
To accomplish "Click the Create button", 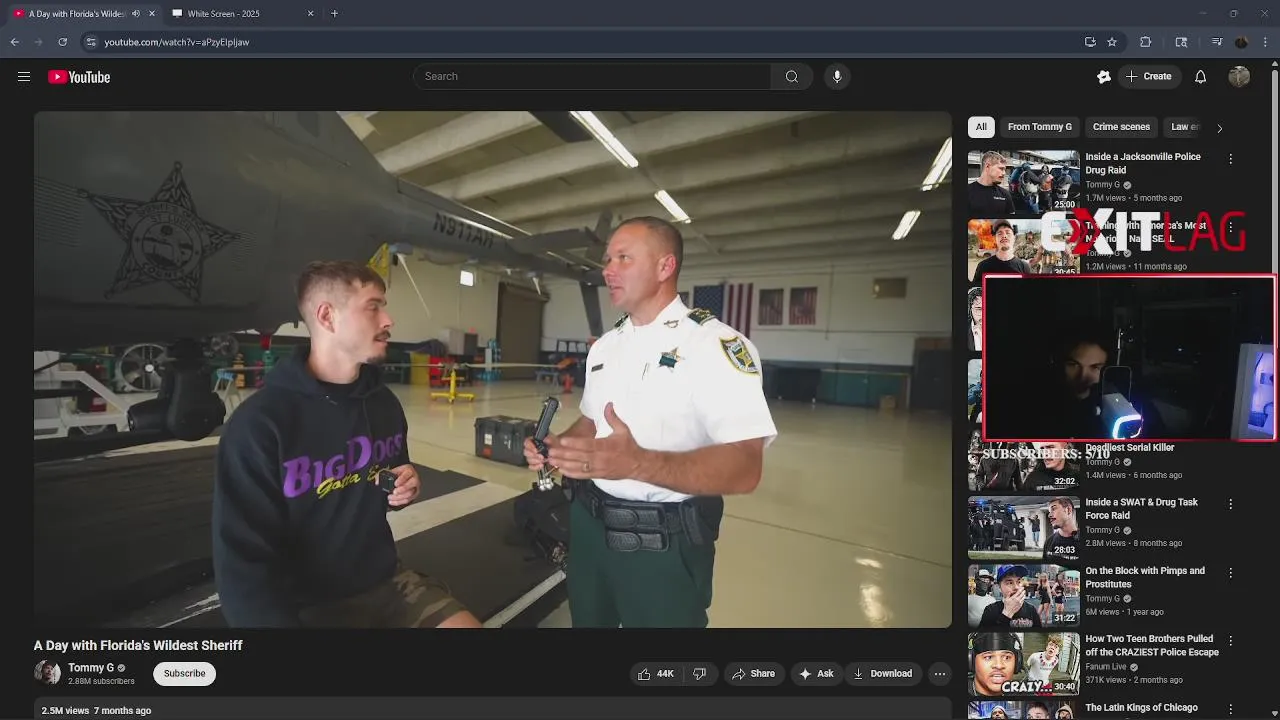I will click(1148, 77).
